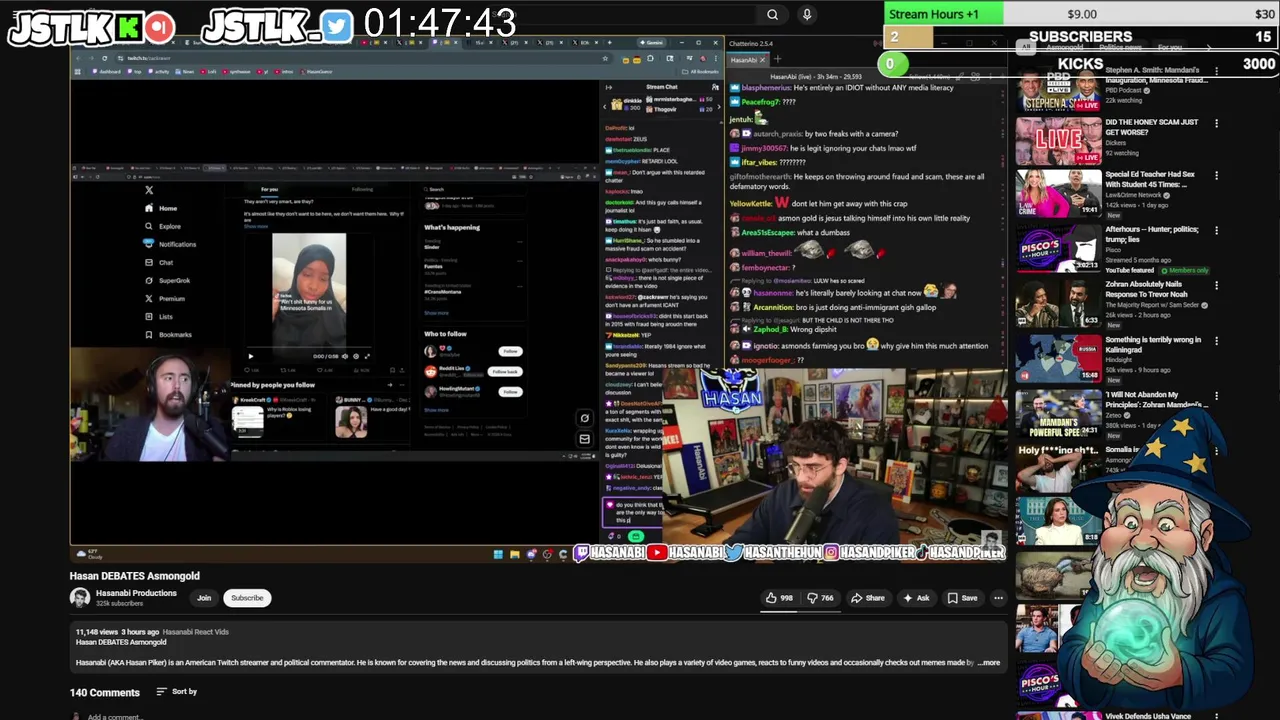Click the Members only badge

(1184, 270)
